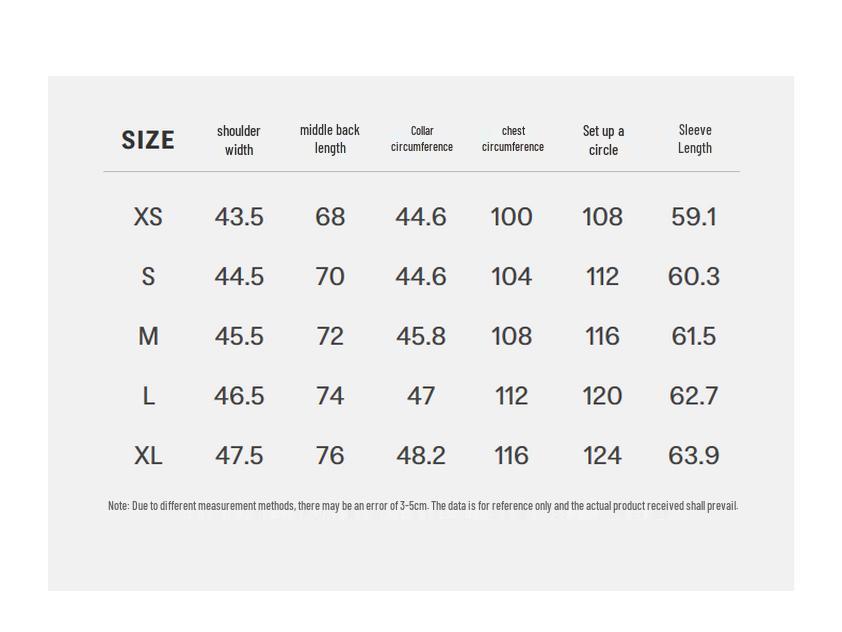Viewport: 842px width, 632px height.
Task: Select sleeve length value 59.1
Action: point(694,217)
